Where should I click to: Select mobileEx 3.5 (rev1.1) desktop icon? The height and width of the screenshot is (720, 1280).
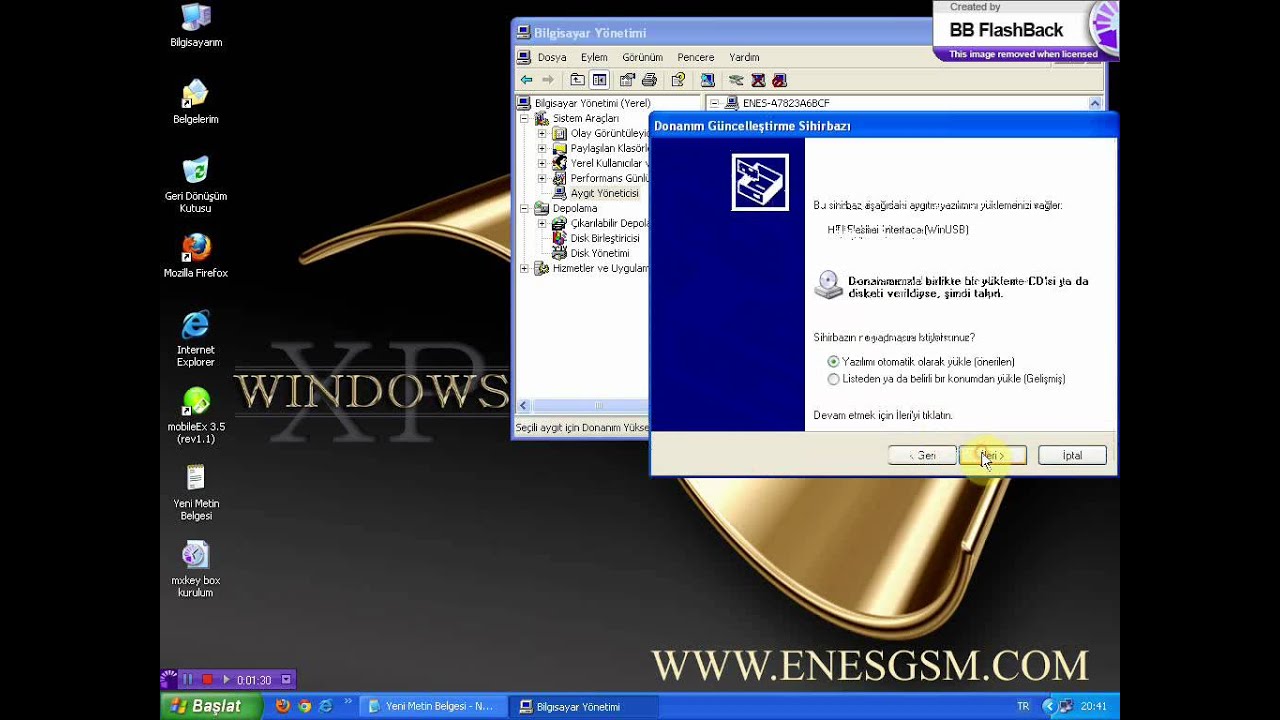click(196, 416)
